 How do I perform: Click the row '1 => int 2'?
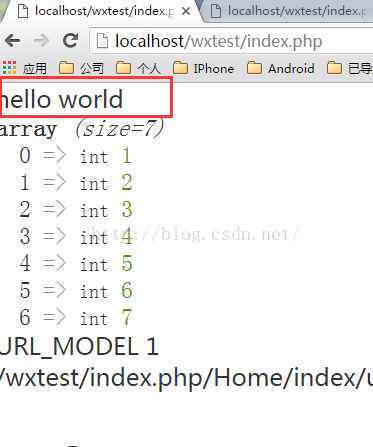[76, 183]
